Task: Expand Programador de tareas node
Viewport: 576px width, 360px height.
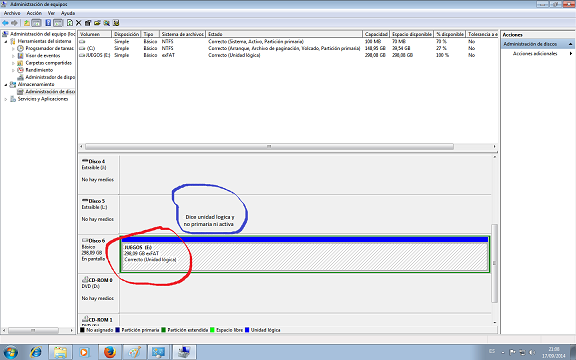Action: 13,48
